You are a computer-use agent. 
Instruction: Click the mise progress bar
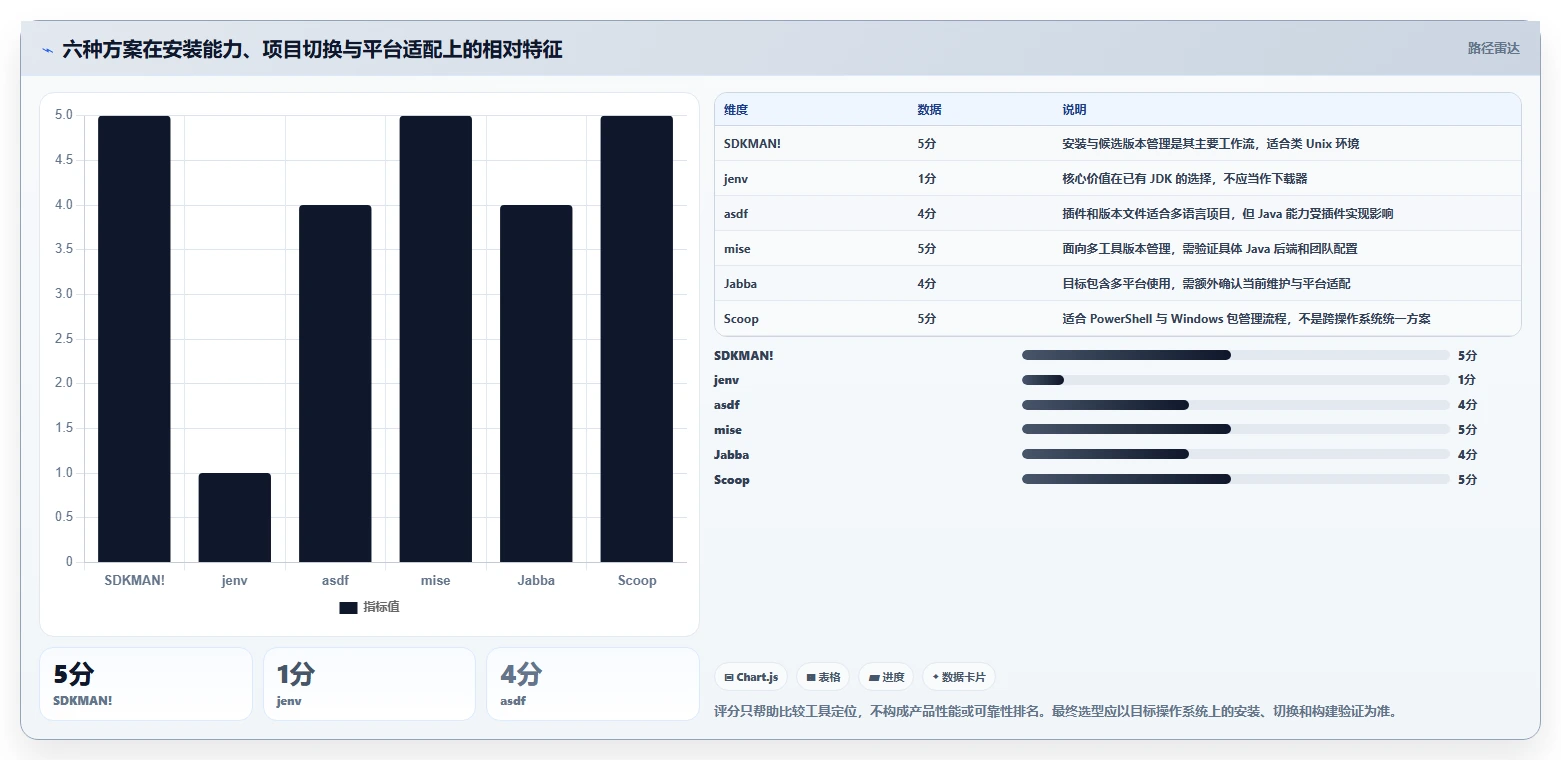click(x=1236, y=430)
